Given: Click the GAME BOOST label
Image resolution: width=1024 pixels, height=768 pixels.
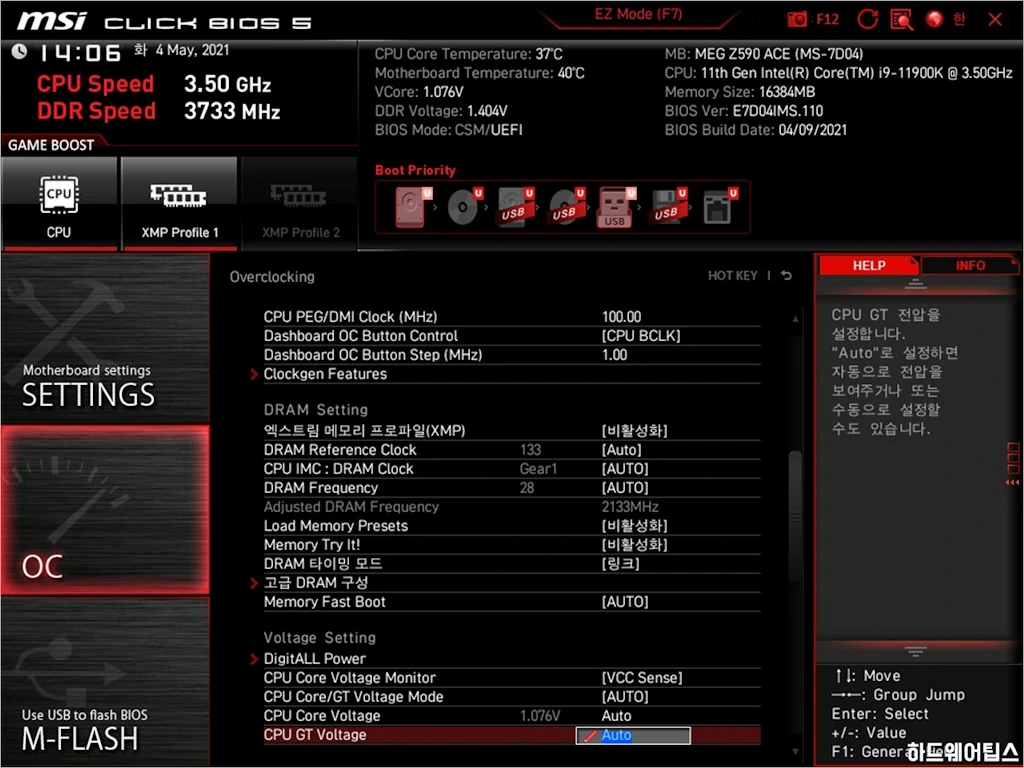Looking at the screenshot, I should pyautogui.click(x=51, y=145).
